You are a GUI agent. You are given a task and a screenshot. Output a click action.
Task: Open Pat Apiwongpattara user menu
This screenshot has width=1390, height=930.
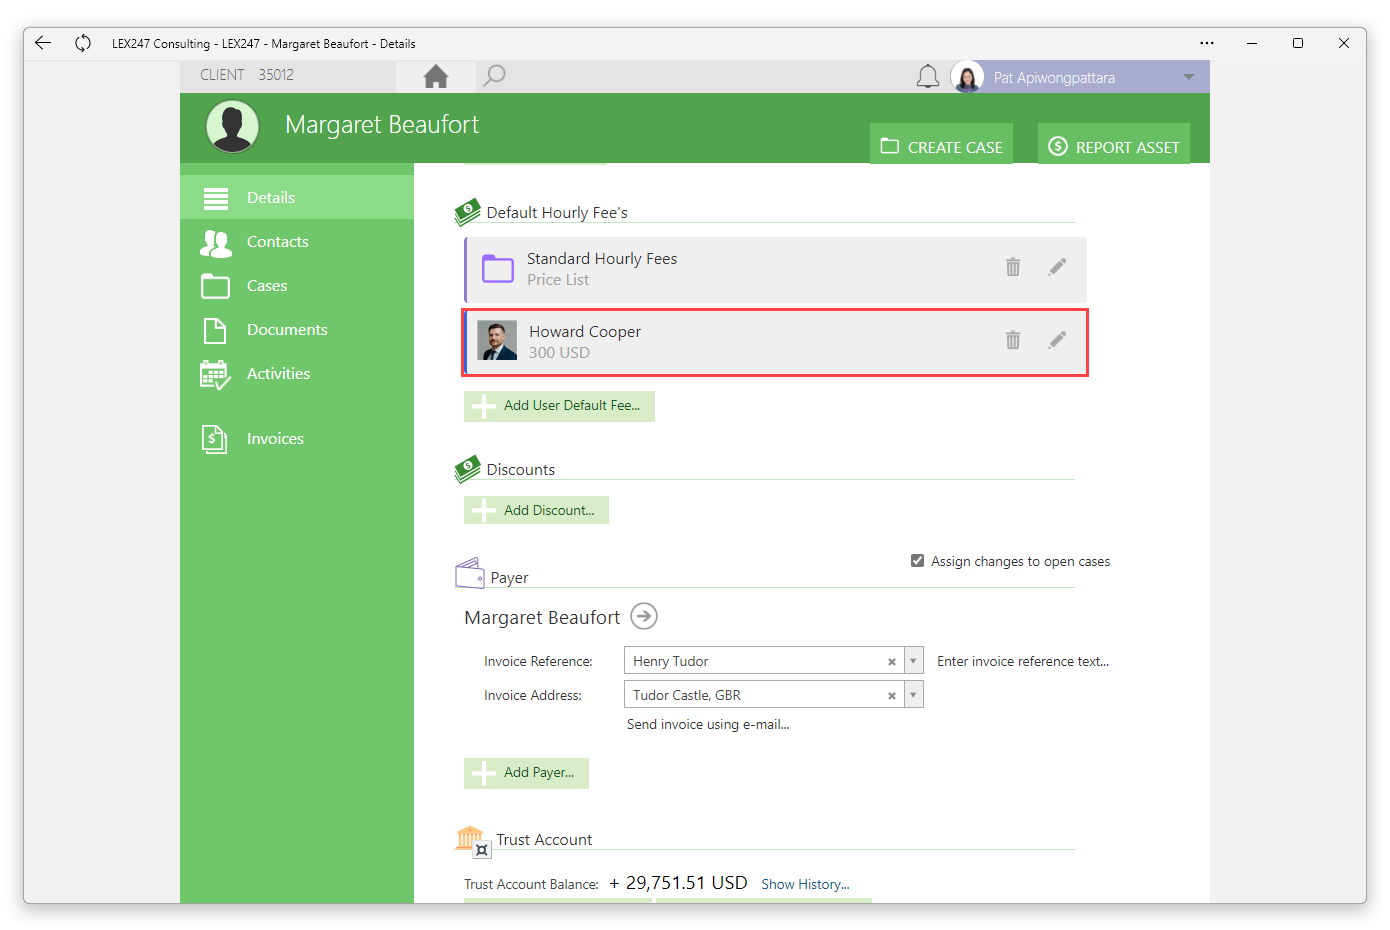tap(1080, 77)
